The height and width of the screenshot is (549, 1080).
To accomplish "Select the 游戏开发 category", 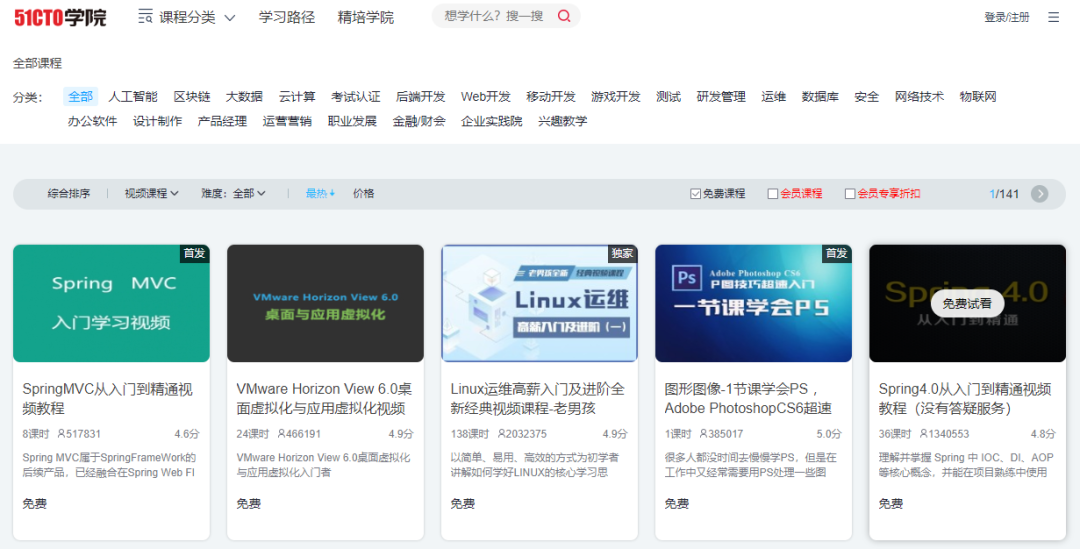I will point(616,96).
